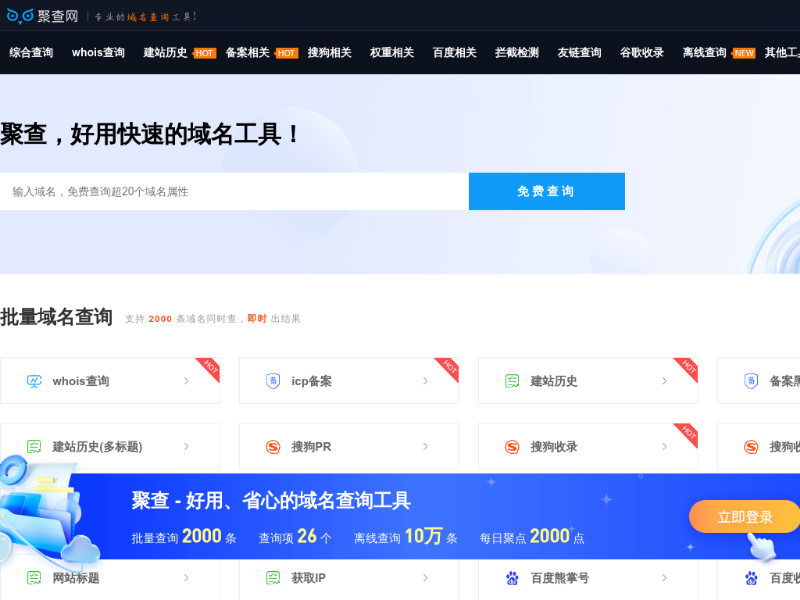Viewport: 800px width, 600px height.
Task: Click the 网站标题 green icon
Action: [34, 578]
